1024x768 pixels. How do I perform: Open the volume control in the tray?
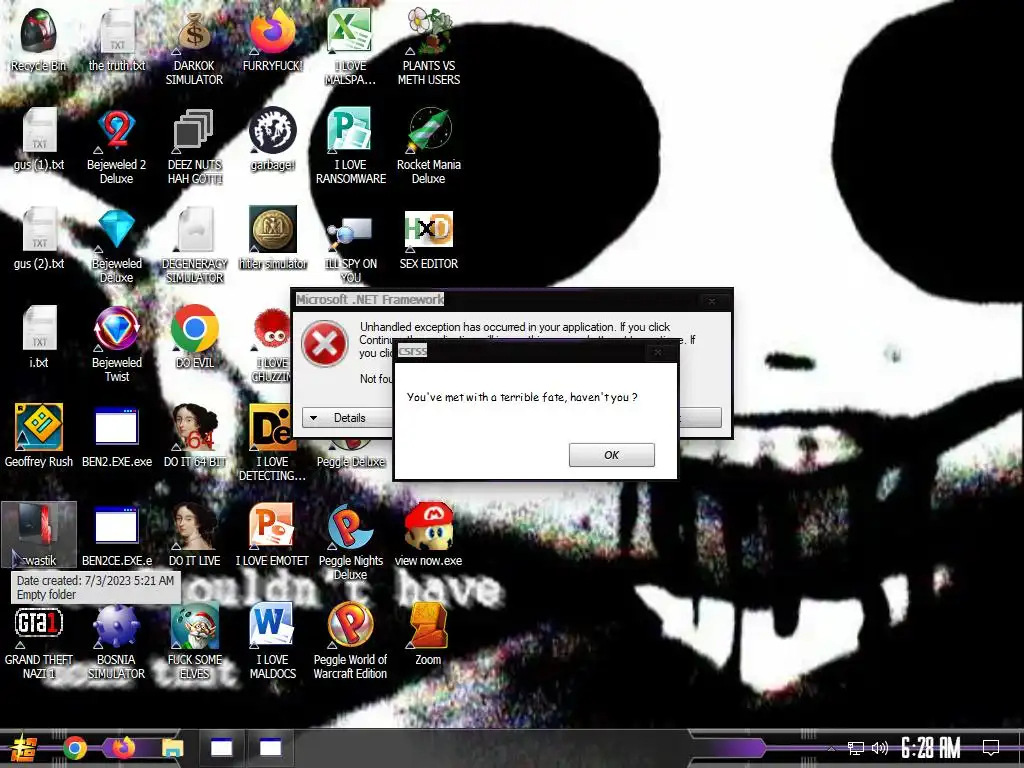880,748
